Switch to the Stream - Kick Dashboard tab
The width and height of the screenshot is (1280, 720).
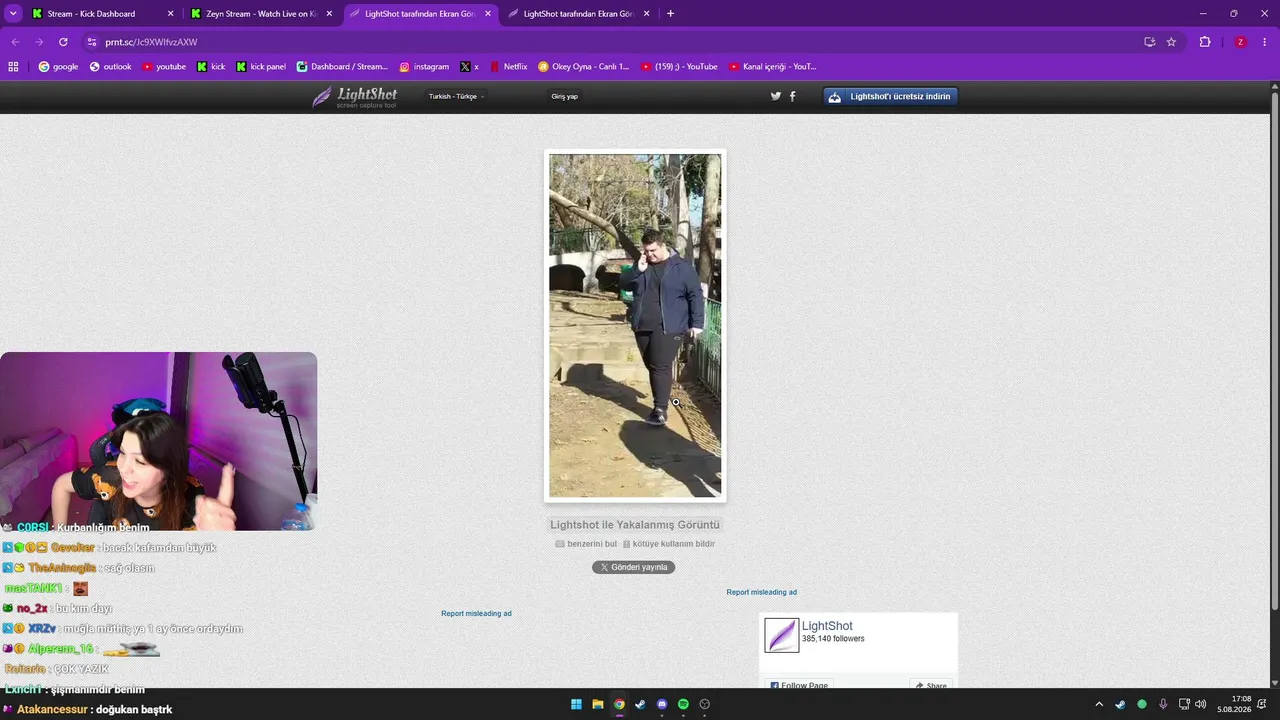[x=102, y=14]
